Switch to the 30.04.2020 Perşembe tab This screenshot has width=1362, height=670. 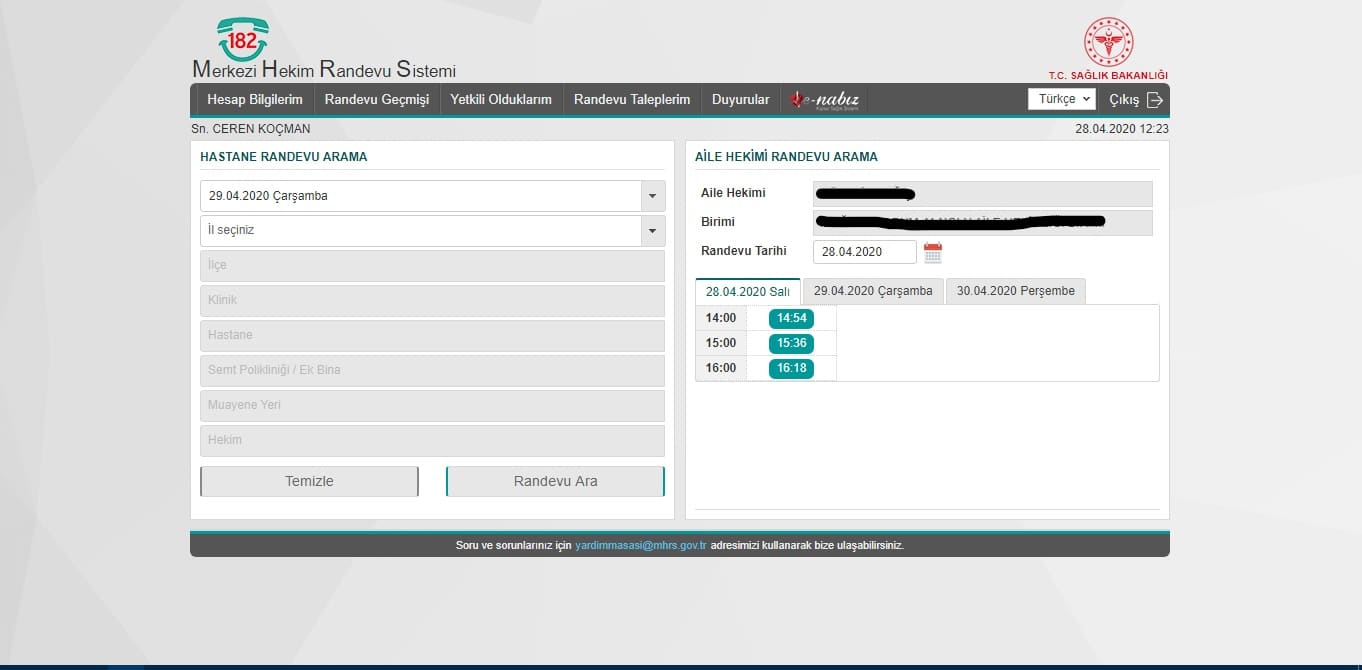(1015, 291)
